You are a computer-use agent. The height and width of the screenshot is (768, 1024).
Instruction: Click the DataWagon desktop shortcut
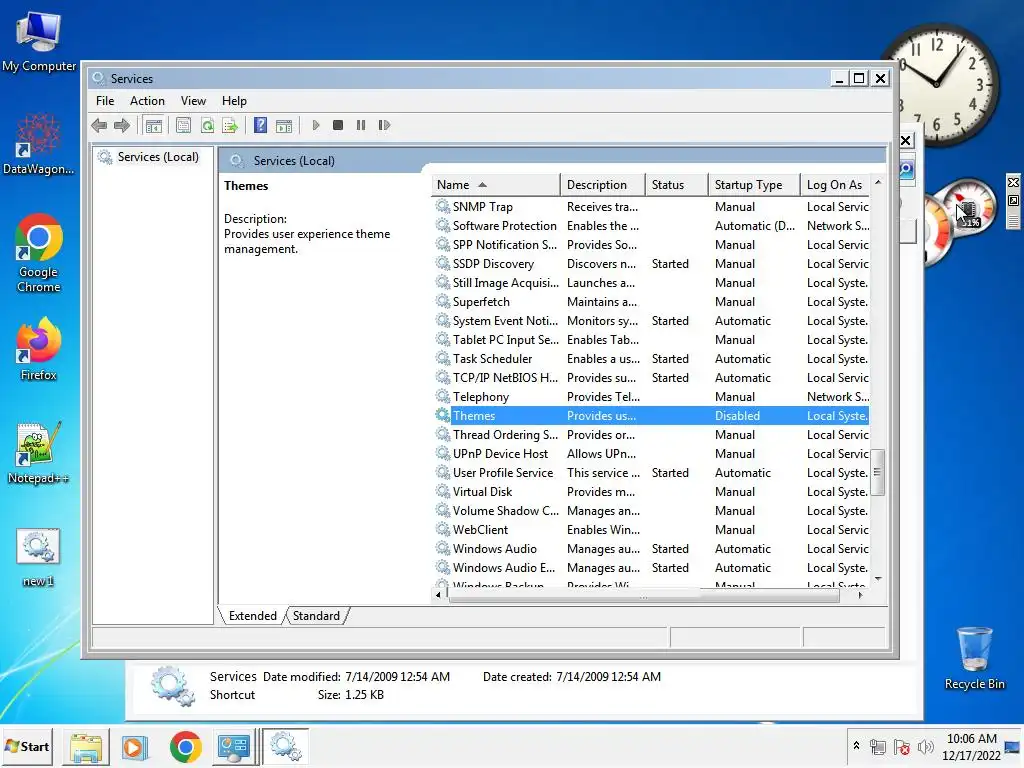[39, 144]
